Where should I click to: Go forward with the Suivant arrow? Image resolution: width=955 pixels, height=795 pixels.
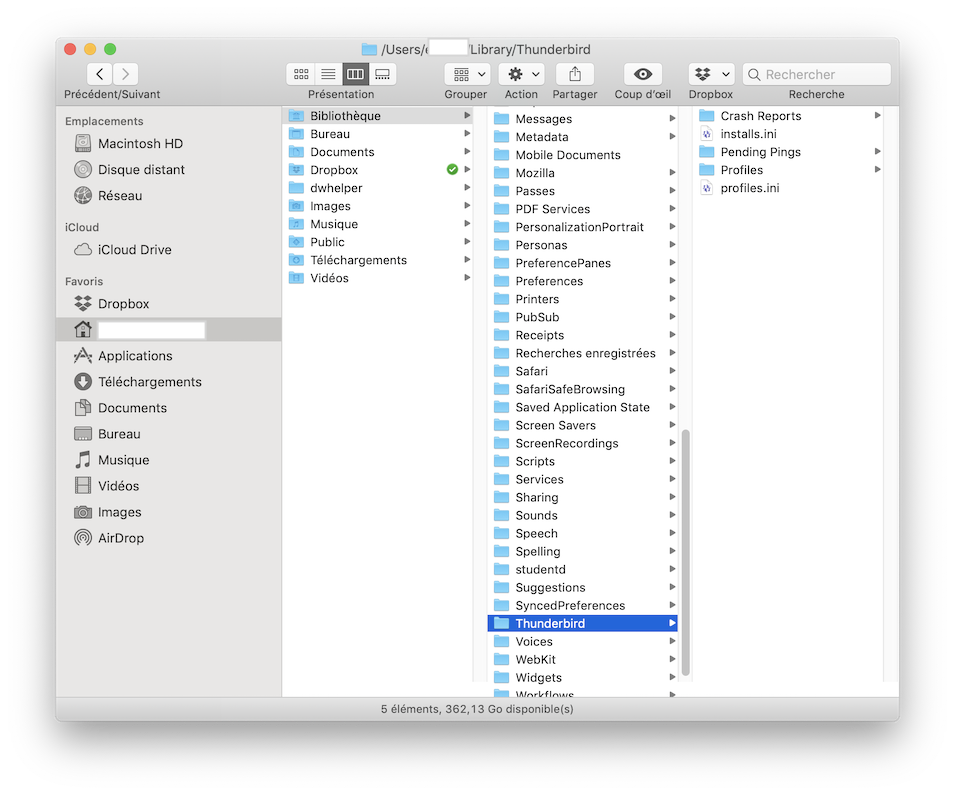125,74
